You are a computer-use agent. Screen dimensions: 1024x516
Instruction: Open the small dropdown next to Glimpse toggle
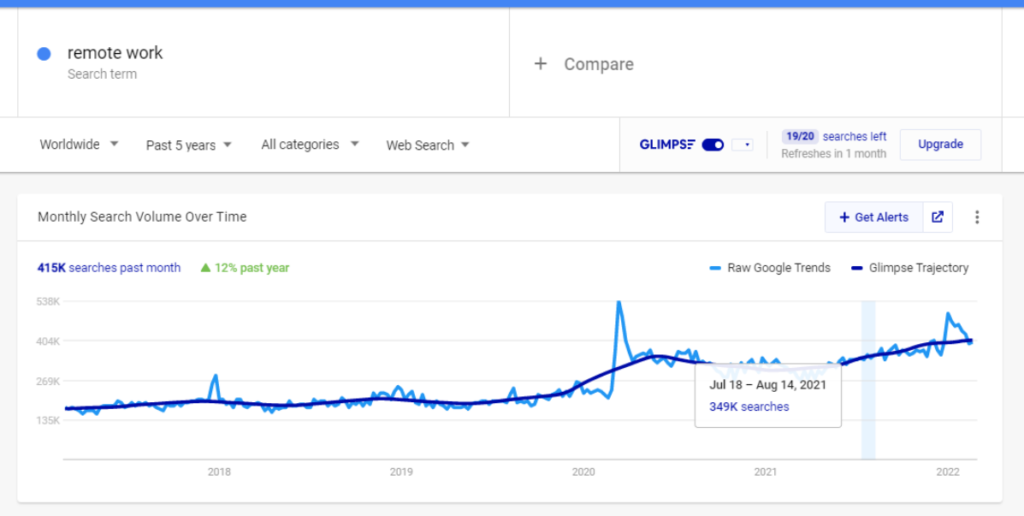(x=742, y=144)
